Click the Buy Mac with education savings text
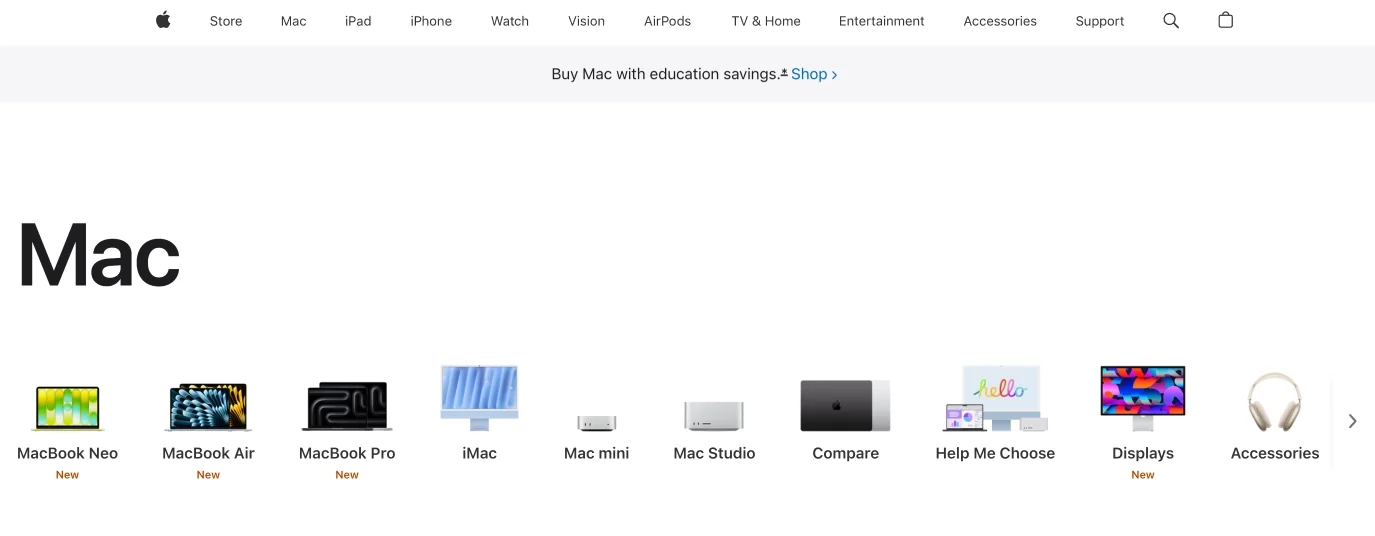Viewport: 1375px width, 536px height. click(665, 74)
